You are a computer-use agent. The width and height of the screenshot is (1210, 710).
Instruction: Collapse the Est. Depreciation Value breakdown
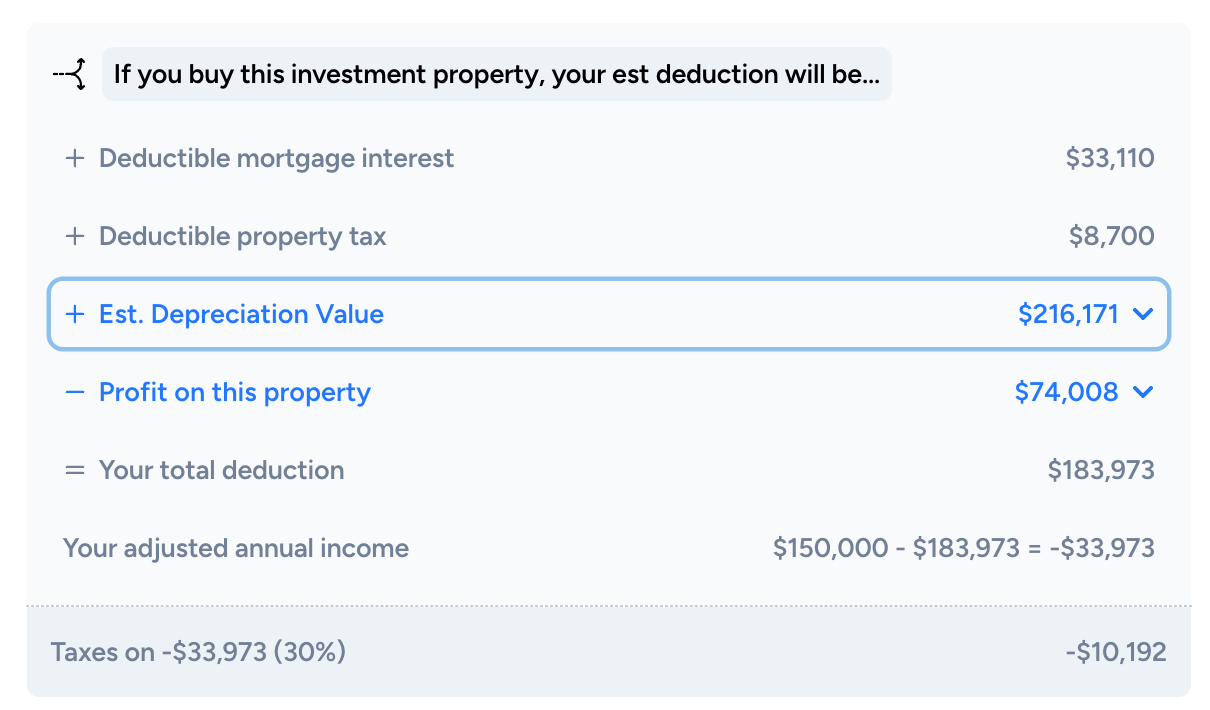tap(1144, 314)
